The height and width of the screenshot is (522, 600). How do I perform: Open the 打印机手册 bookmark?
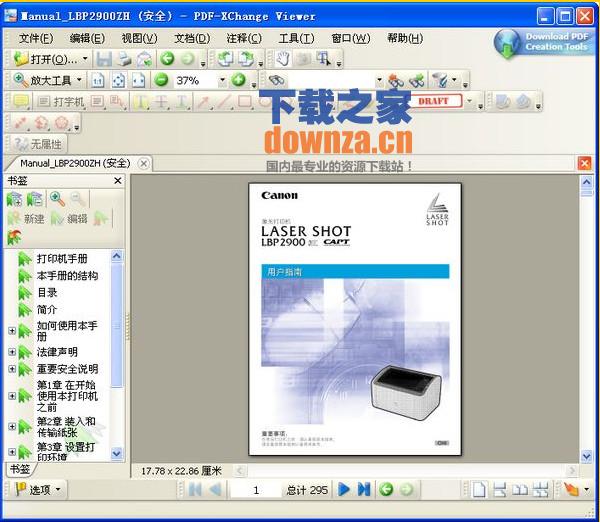pyautogui.click(x=62, y=259)
